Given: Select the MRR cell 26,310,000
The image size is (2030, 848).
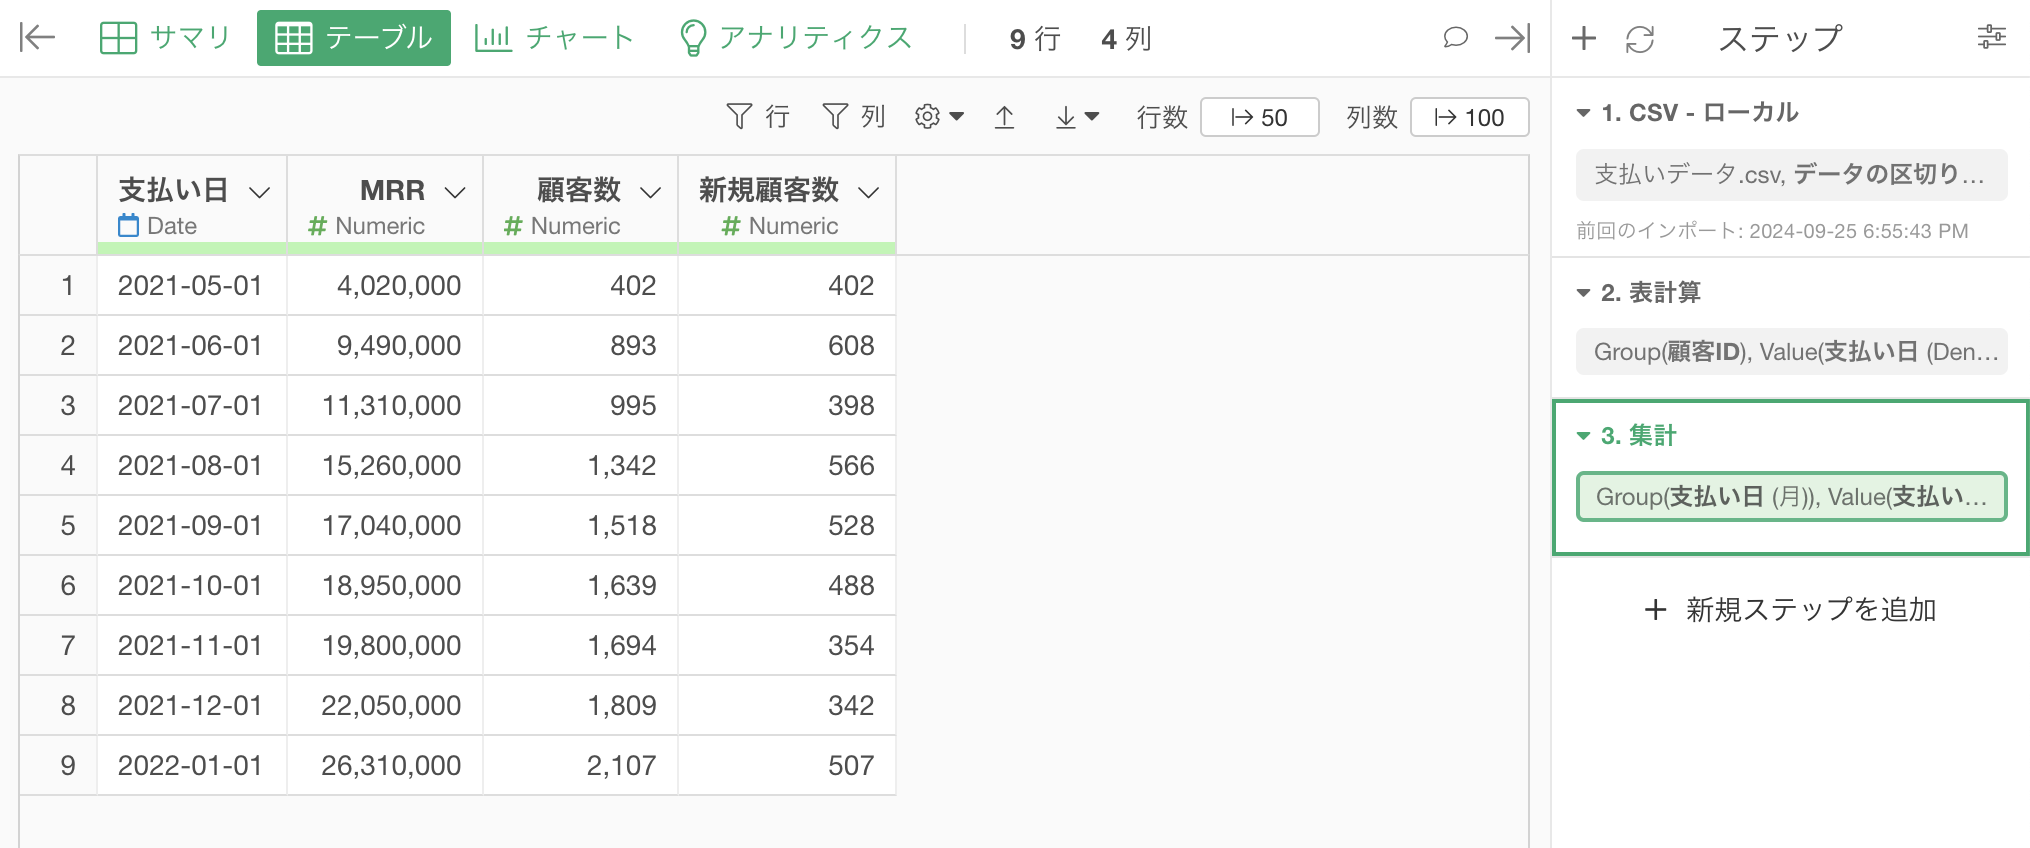Looking at the screenshot, I should click(x=385, y=765).
